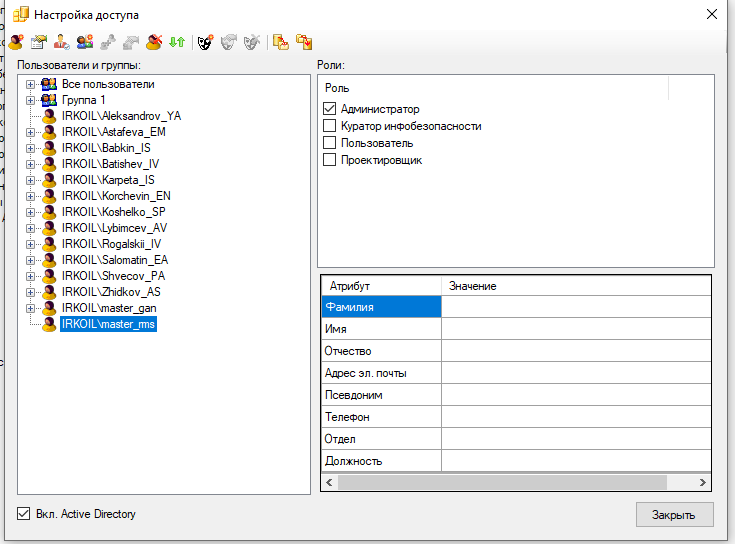The width and height of the screenshot is (735, 544).
Task: Click the last toolbar icon with red down arrow
Action: pos(304,42)
